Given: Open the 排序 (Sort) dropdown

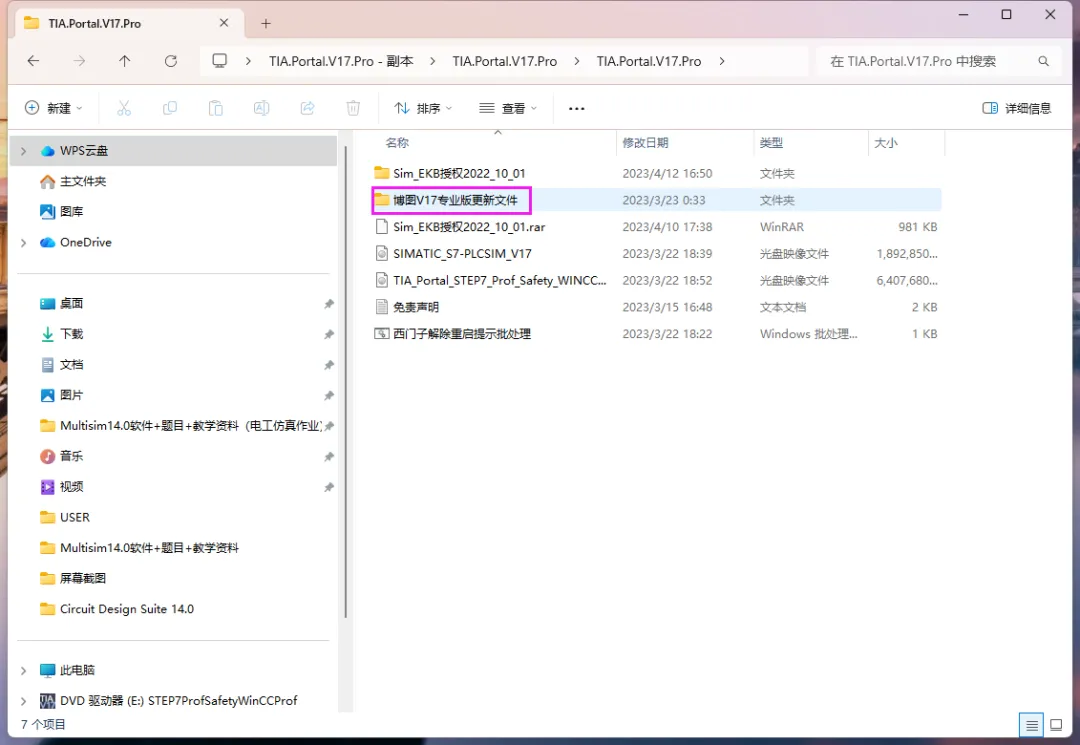Looking at the screenshot, I should (423, 108).
